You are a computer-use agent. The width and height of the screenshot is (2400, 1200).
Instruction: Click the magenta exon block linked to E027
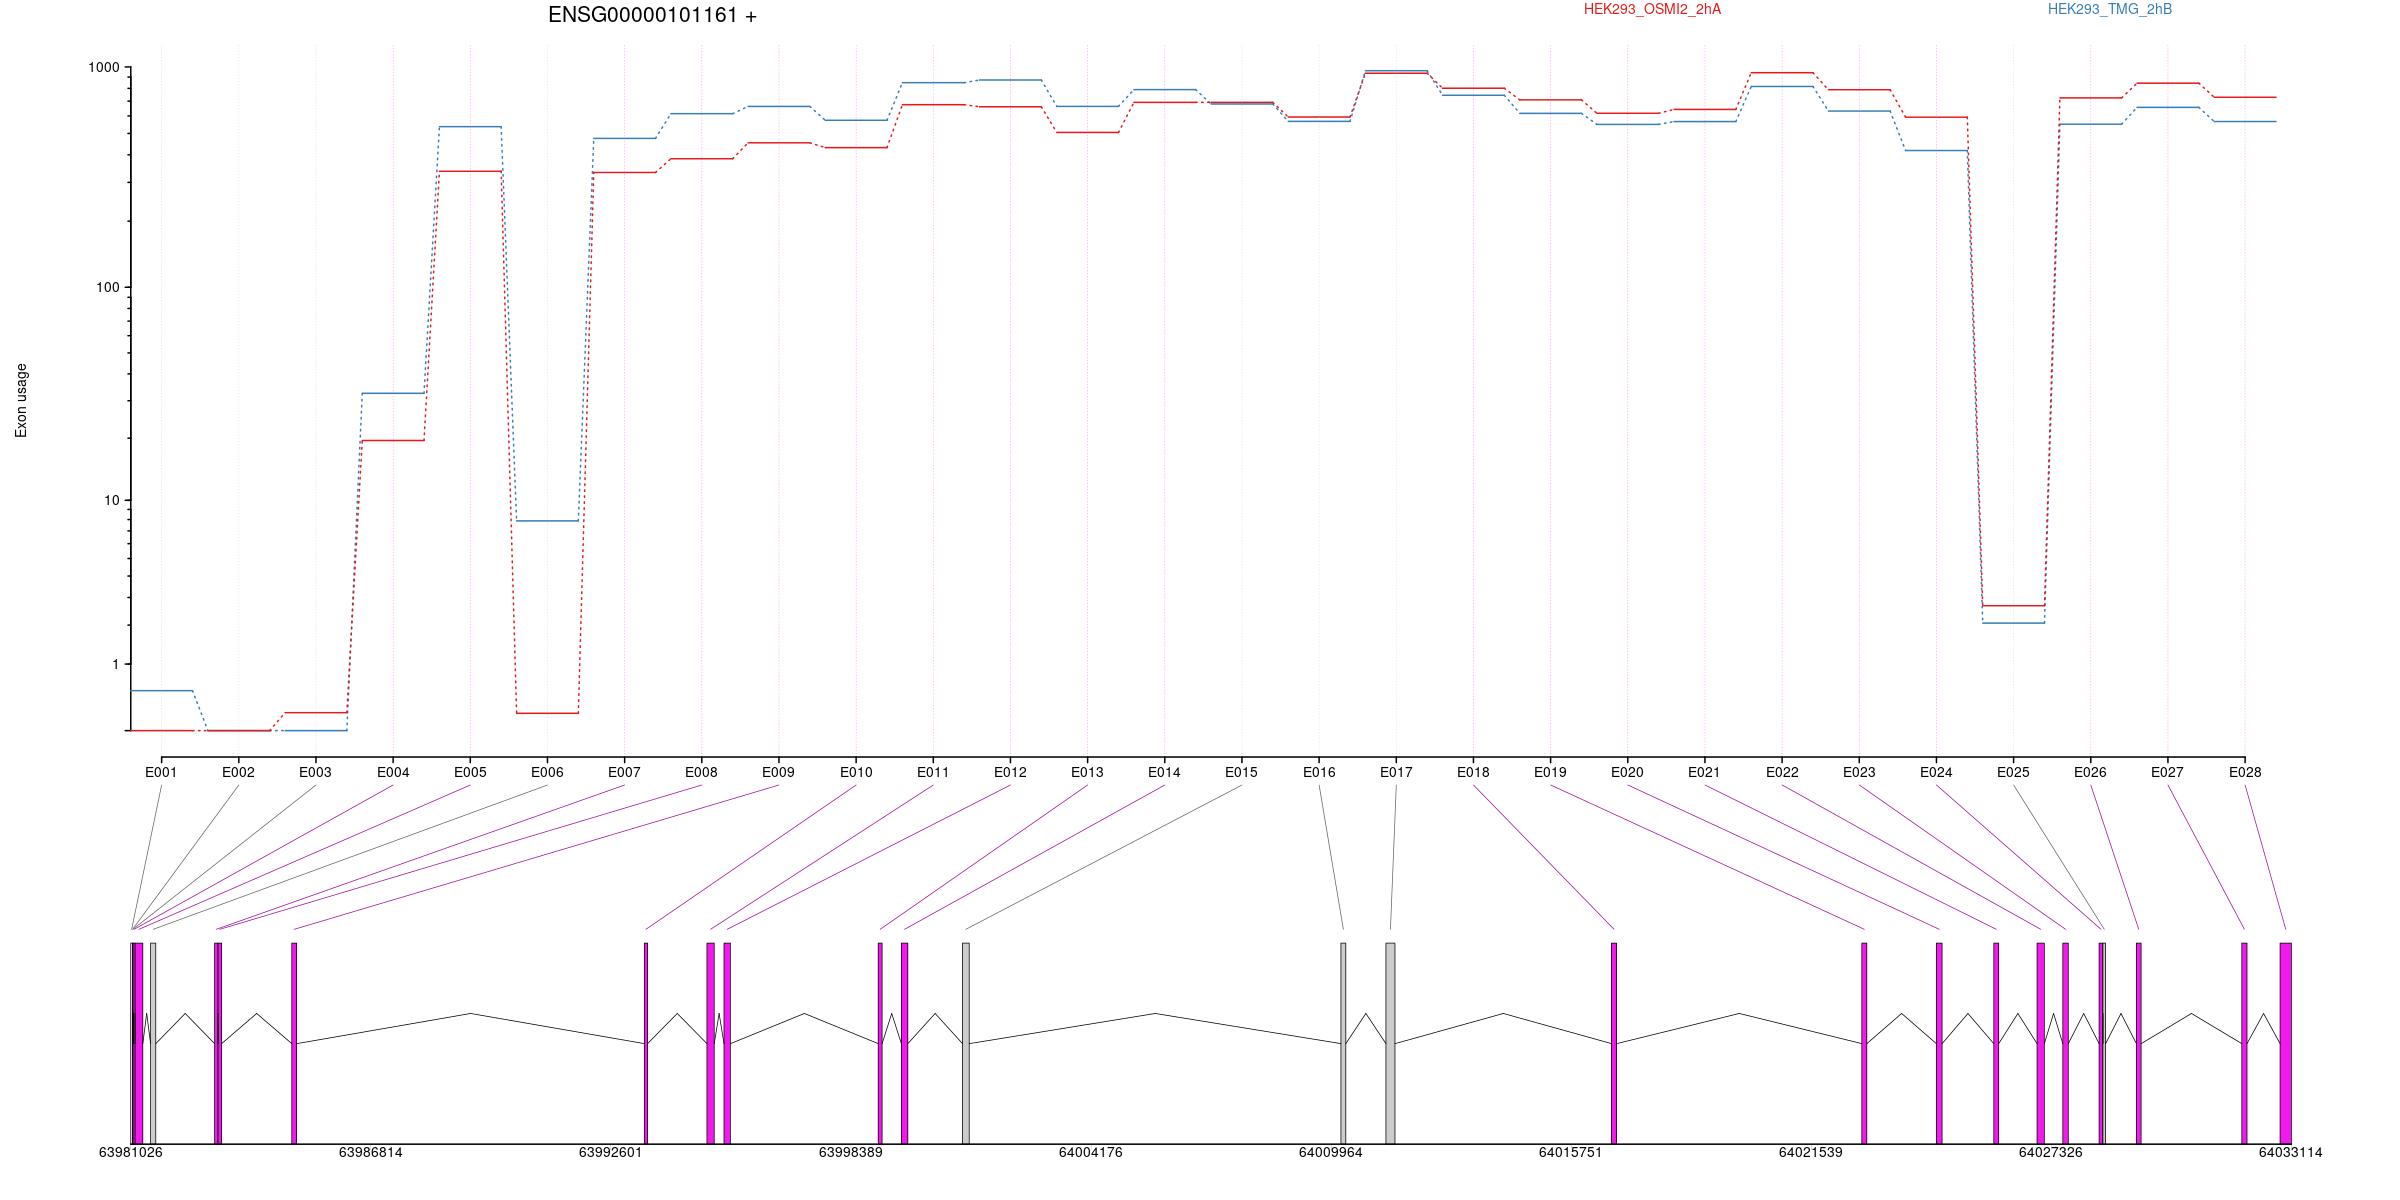click(x=2244, y=1043)
